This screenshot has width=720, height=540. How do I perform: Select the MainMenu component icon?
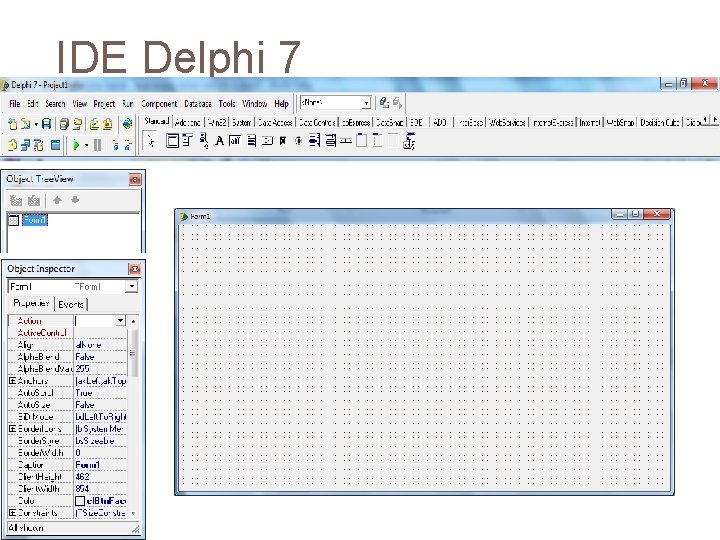[x=187, y=141]
